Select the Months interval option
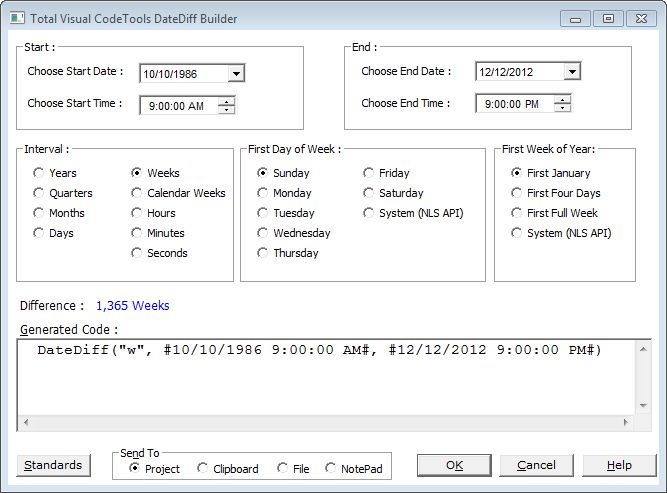This screenshot has width=667, height=493. (x=59, y=213)
